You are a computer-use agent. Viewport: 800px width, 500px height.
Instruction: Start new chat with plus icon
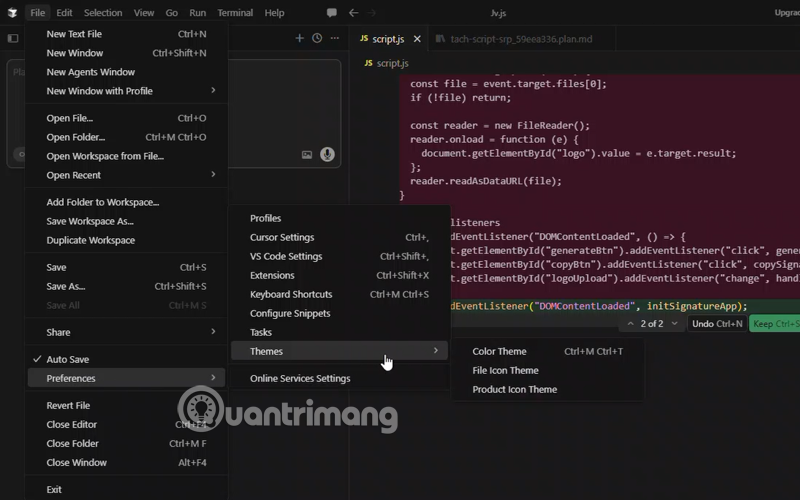coord(299,38)
